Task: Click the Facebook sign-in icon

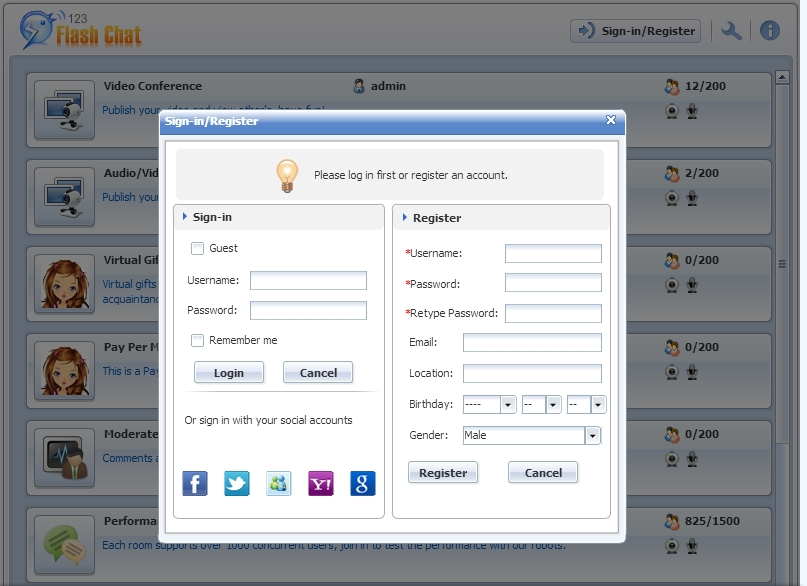Action: [x=195, y=484]
